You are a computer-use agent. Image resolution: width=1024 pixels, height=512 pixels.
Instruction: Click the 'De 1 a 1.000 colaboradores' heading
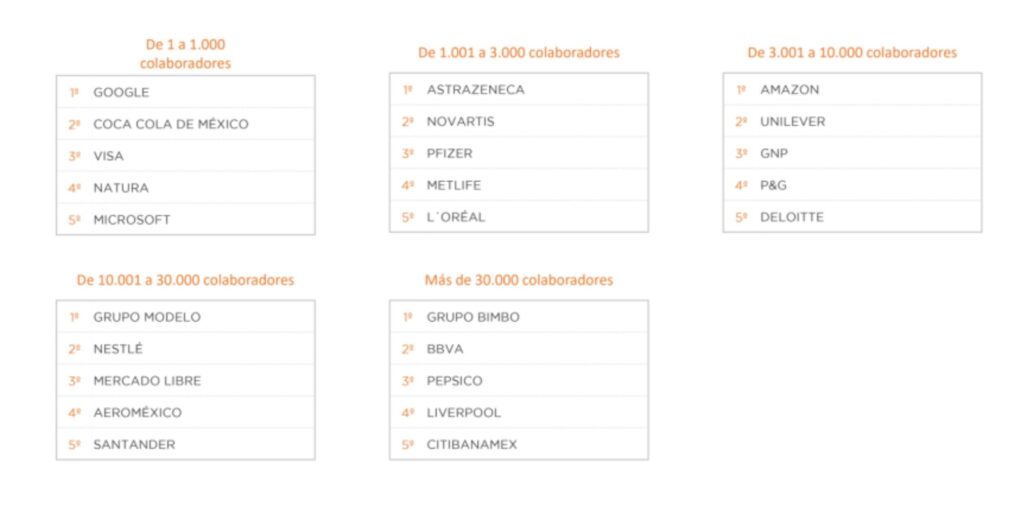click(185, 54)
